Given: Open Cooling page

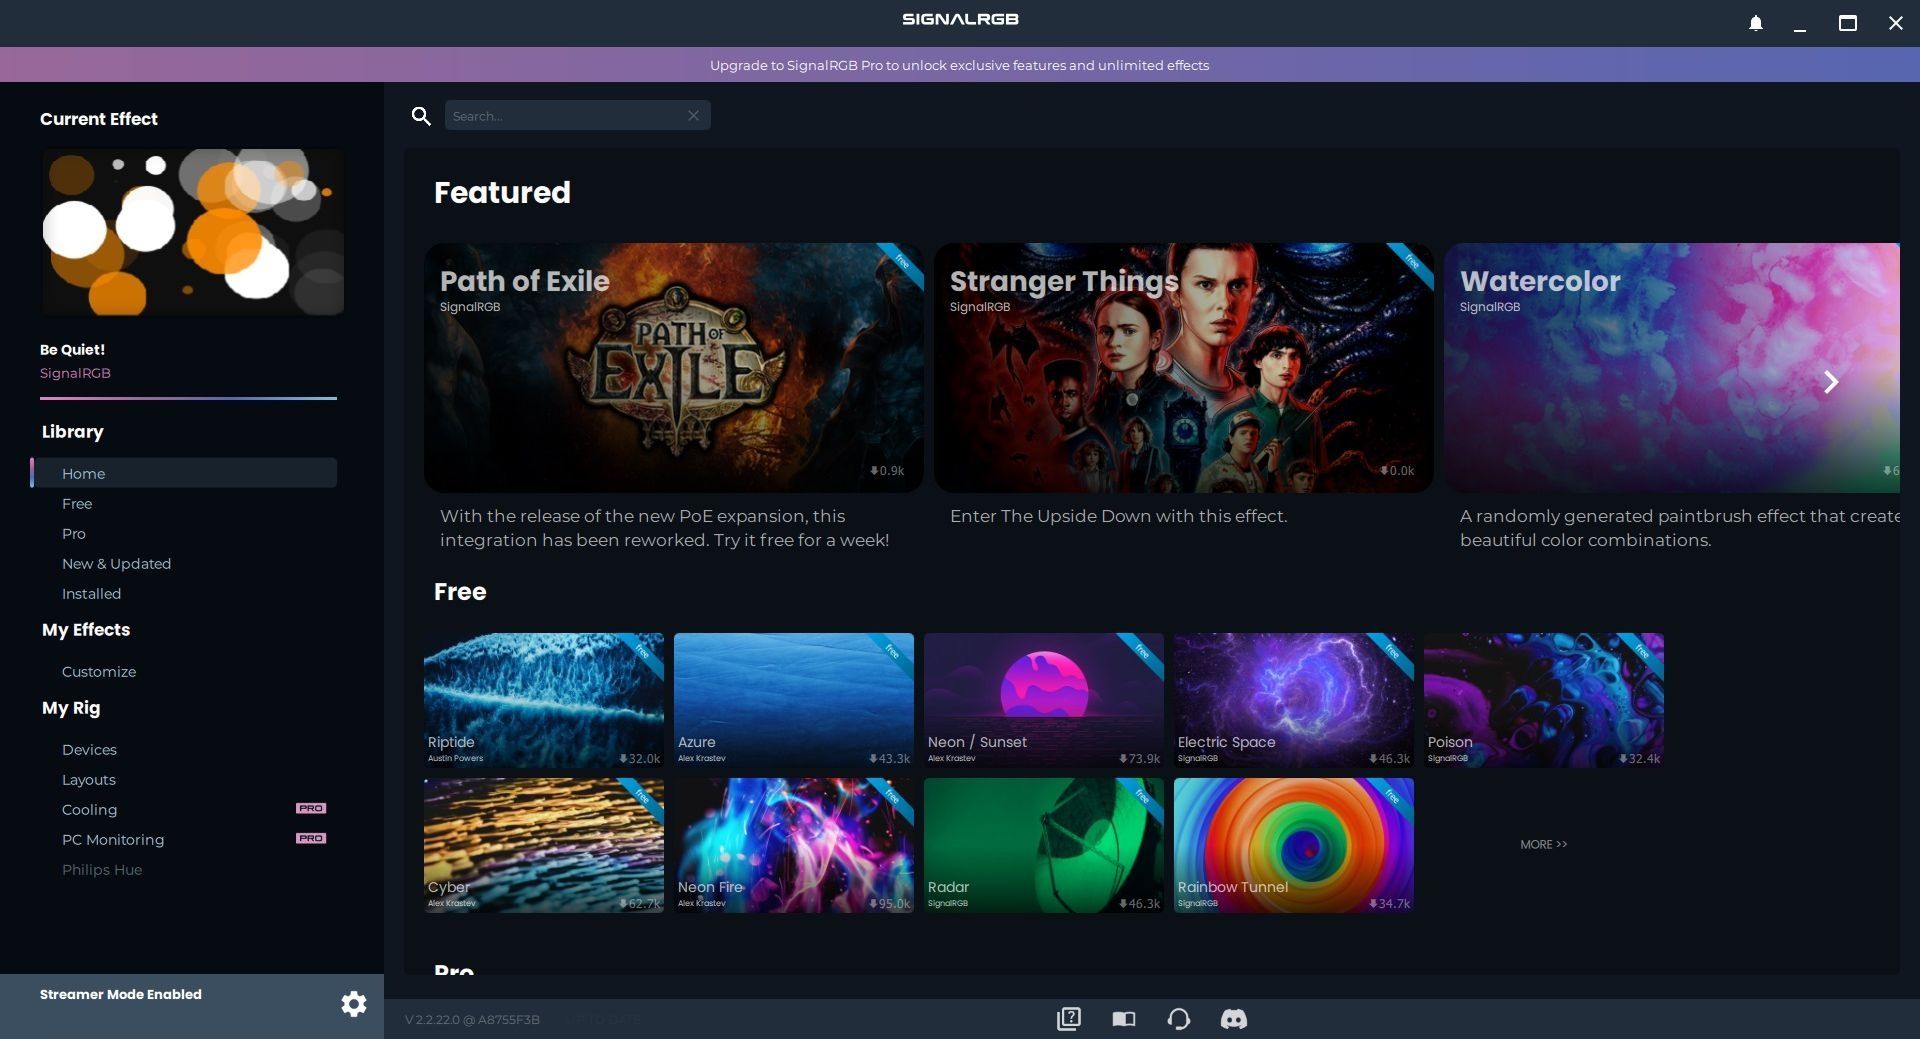Looking at the screenshot, I should (89, 810).
